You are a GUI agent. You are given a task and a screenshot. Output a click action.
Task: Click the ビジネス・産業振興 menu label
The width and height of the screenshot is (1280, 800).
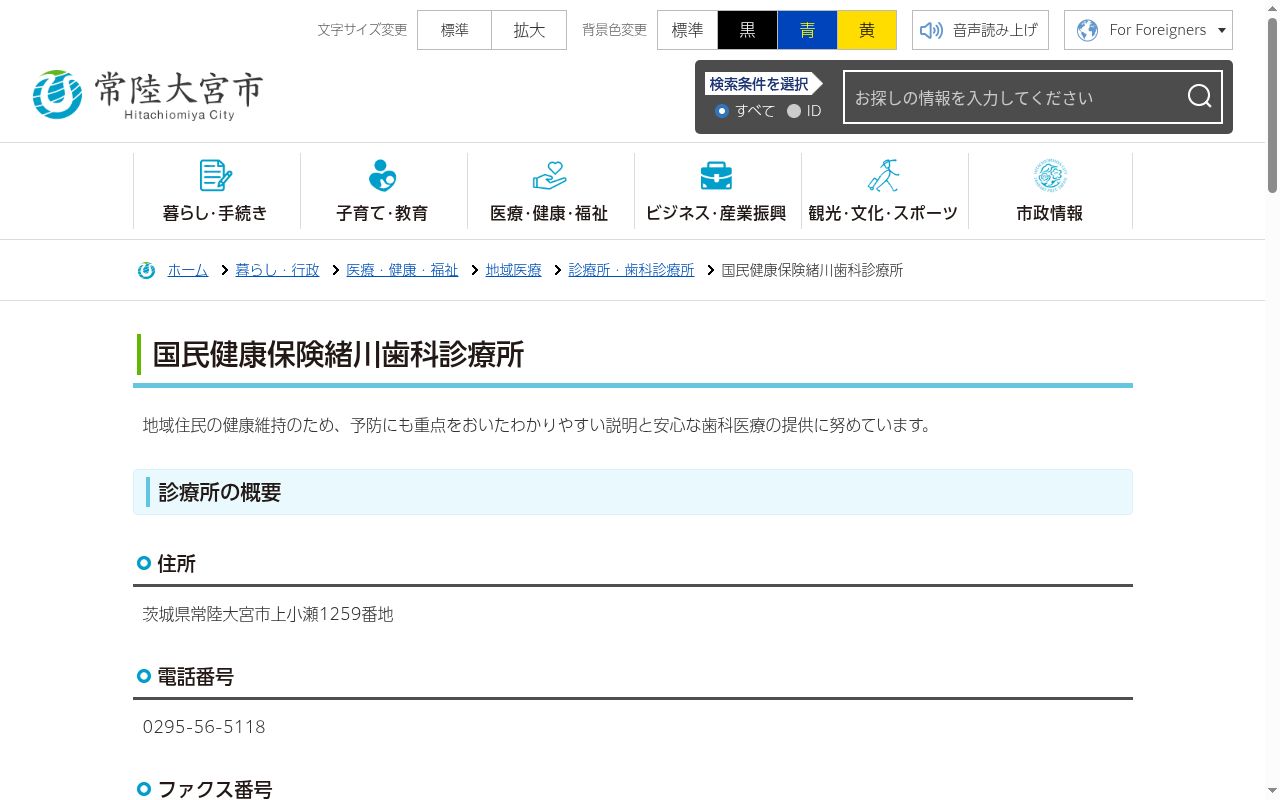coord(716,213)
